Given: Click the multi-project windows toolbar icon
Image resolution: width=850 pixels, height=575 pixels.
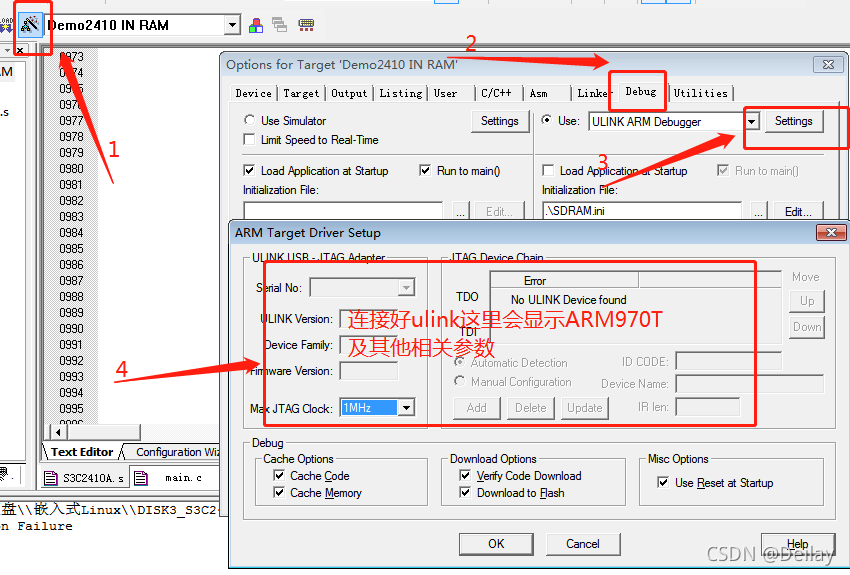Looking at the screenshot, I should (x=280, y=24).
